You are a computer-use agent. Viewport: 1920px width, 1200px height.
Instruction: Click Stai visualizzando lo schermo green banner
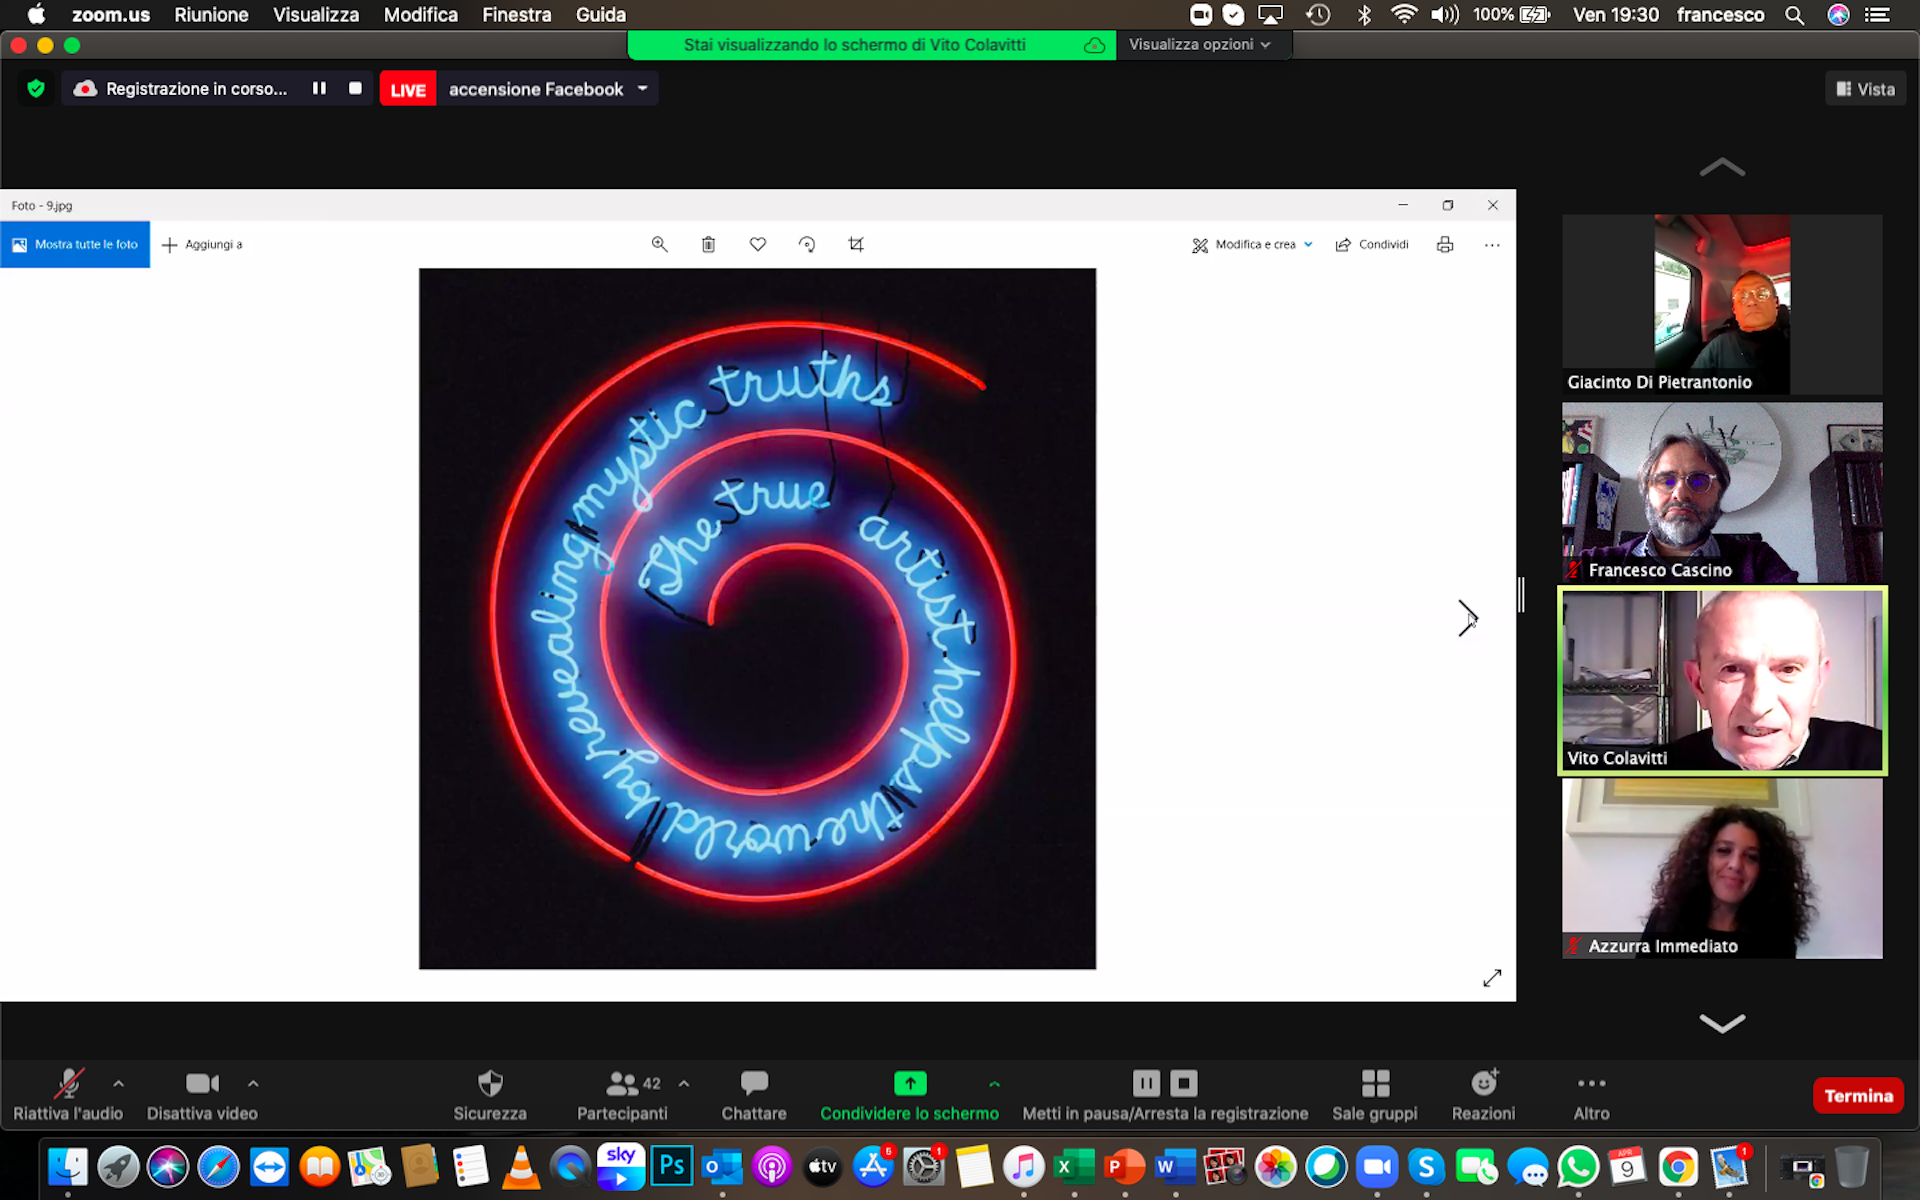click(x=871, y=44)
